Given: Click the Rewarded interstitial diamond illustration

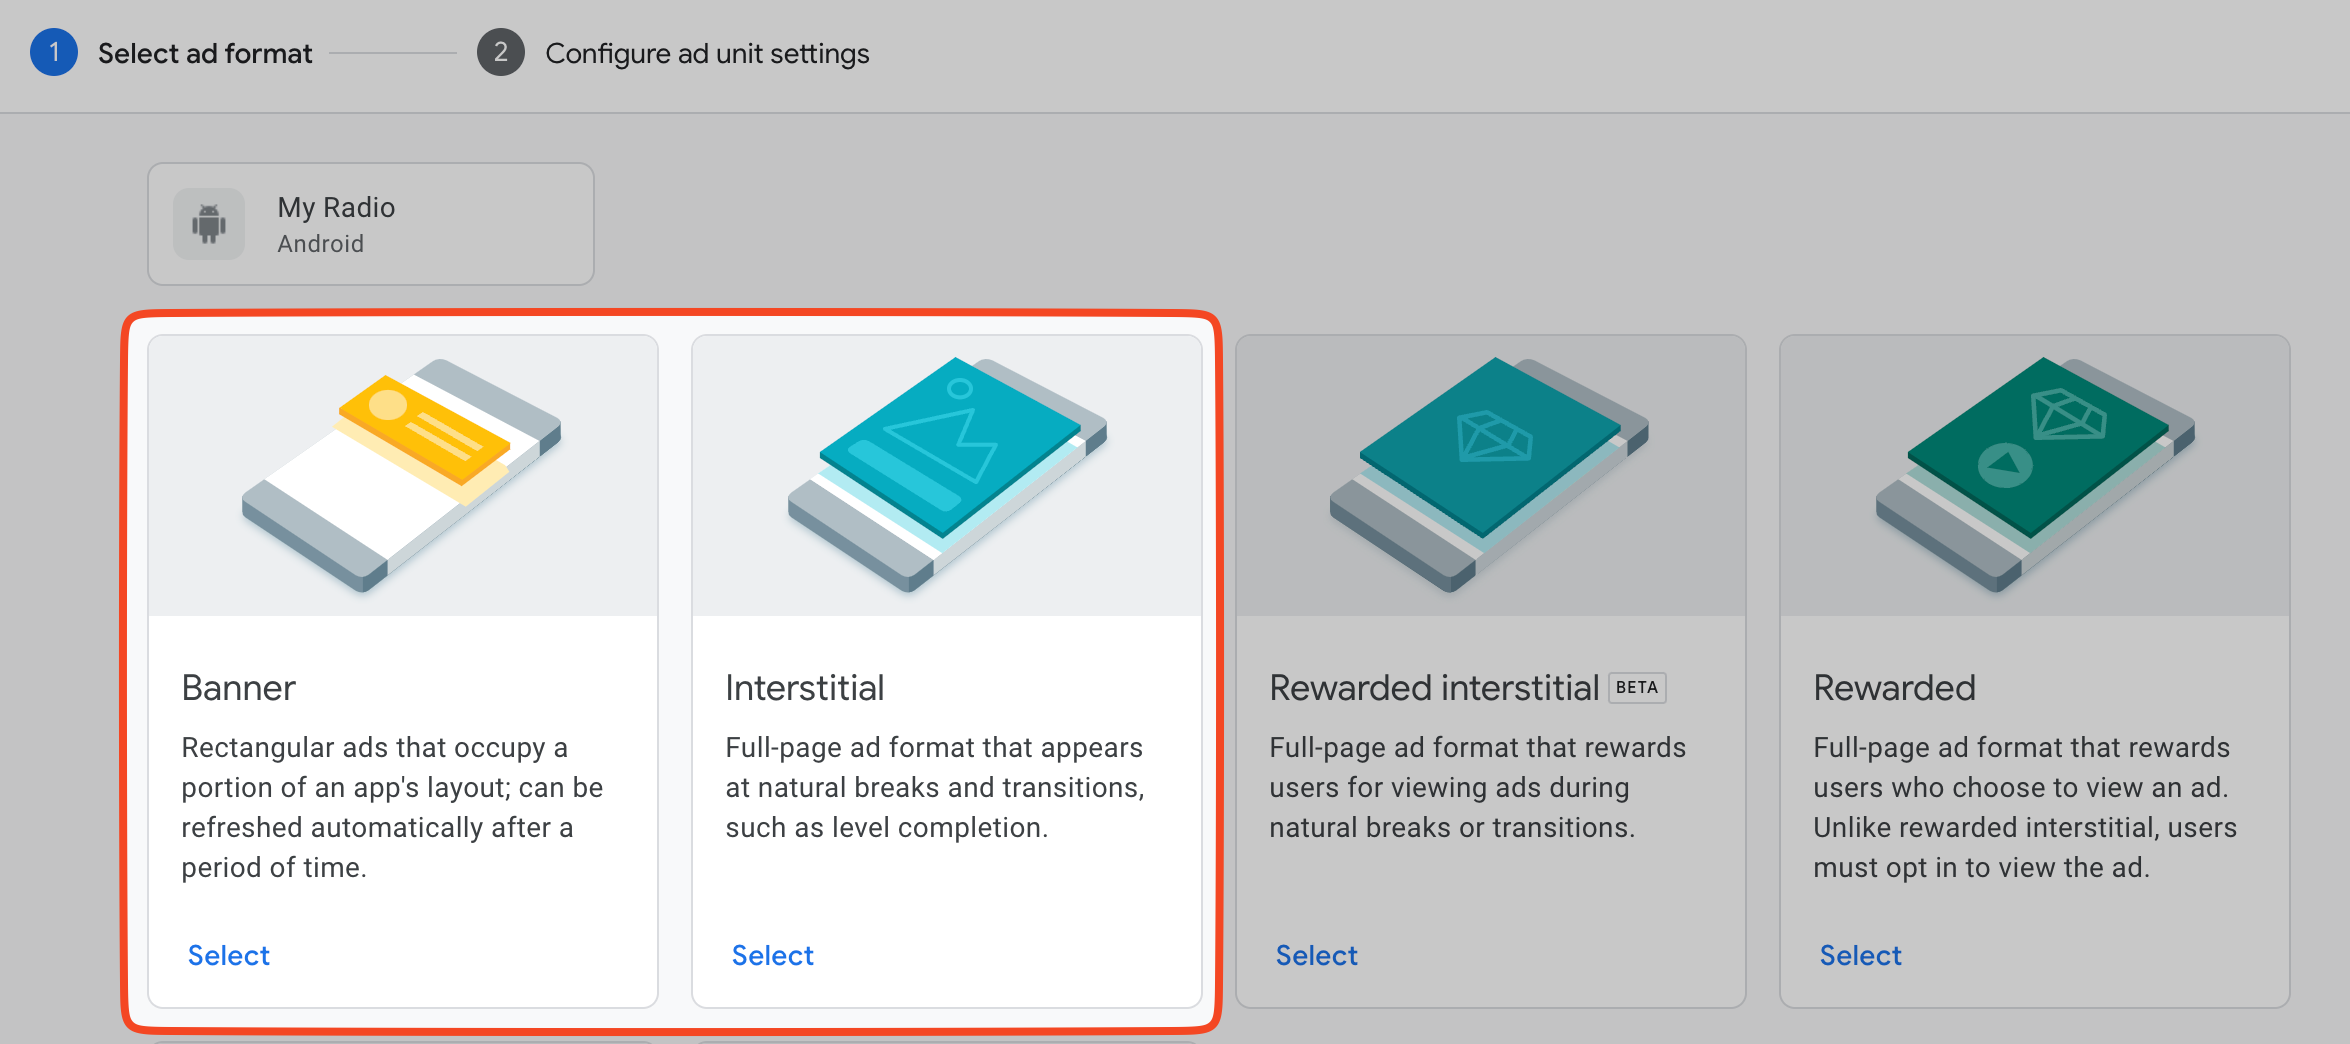Looking at the screenshot, I should point(1490,475).
